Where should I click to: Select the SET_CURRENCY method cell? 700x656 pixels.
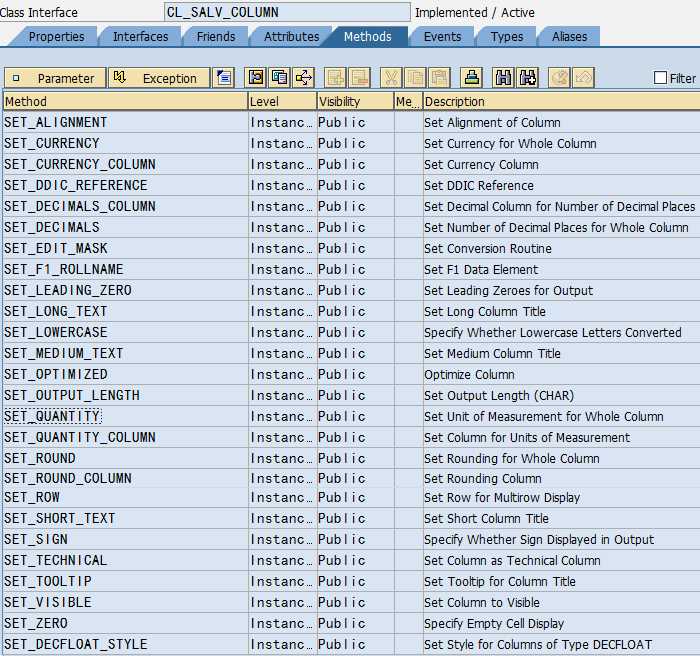click(x=125, y=143)
